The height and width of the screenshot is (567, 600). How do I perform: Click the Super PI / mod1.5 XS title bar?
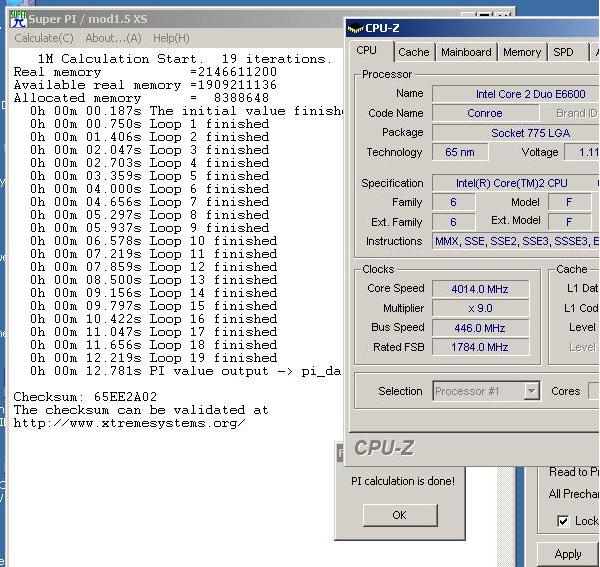176,19
